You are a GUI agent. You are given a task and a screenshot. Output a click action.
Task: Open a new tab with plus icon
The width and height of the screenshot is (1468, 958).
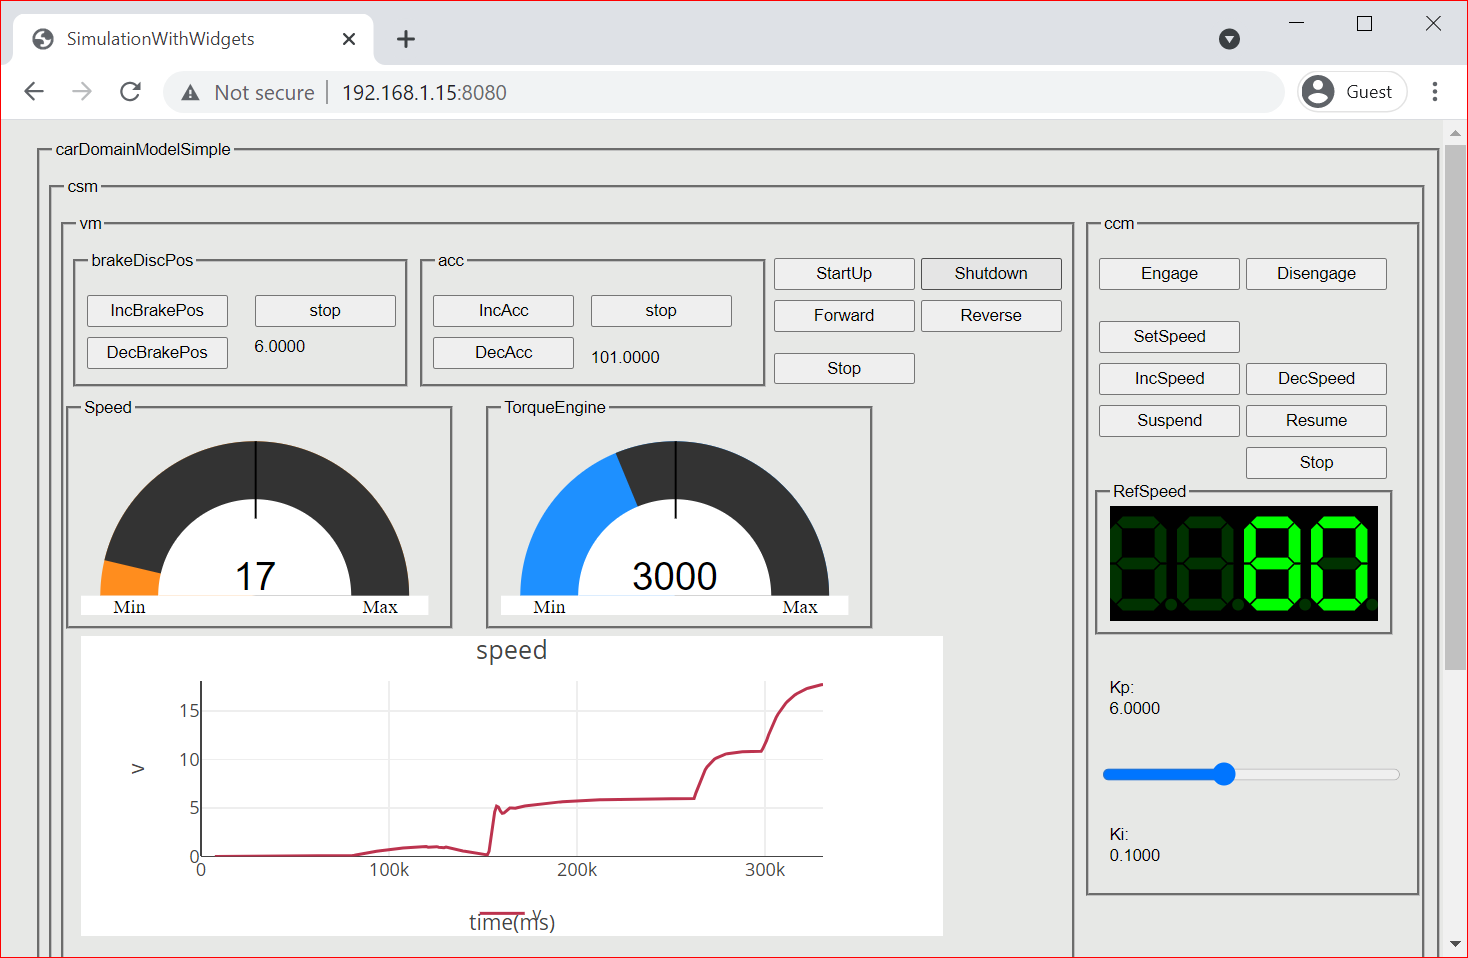[405, 39]
